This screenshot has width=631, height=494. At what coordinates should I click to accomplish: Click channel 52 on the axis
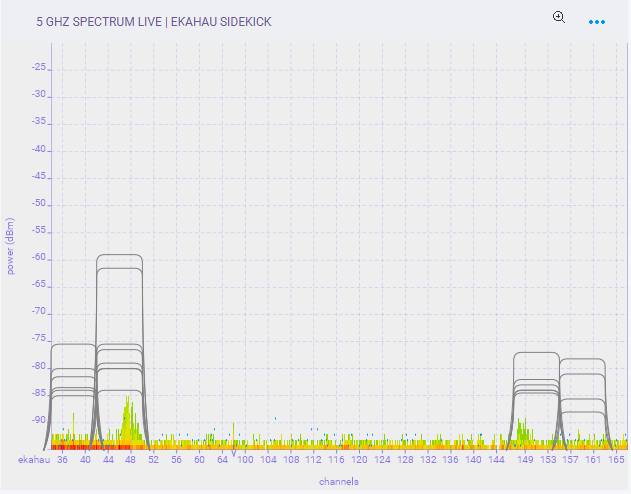coord(154,459)
